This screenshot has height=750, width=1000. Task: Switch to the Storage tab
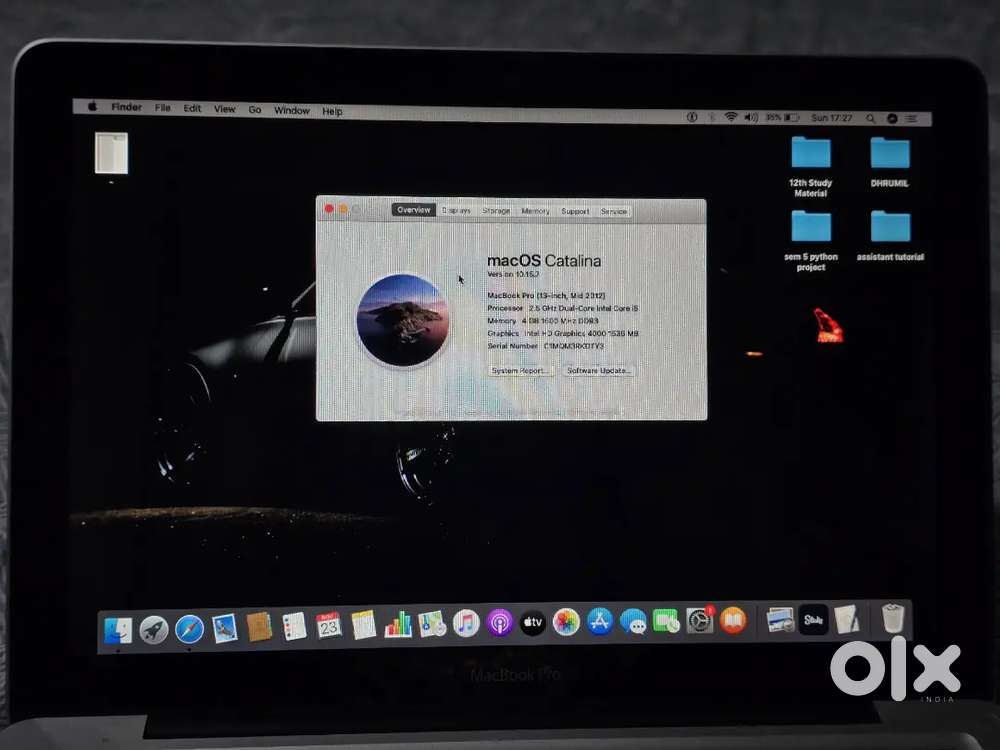pyautogui.click(x=496, y=211)
